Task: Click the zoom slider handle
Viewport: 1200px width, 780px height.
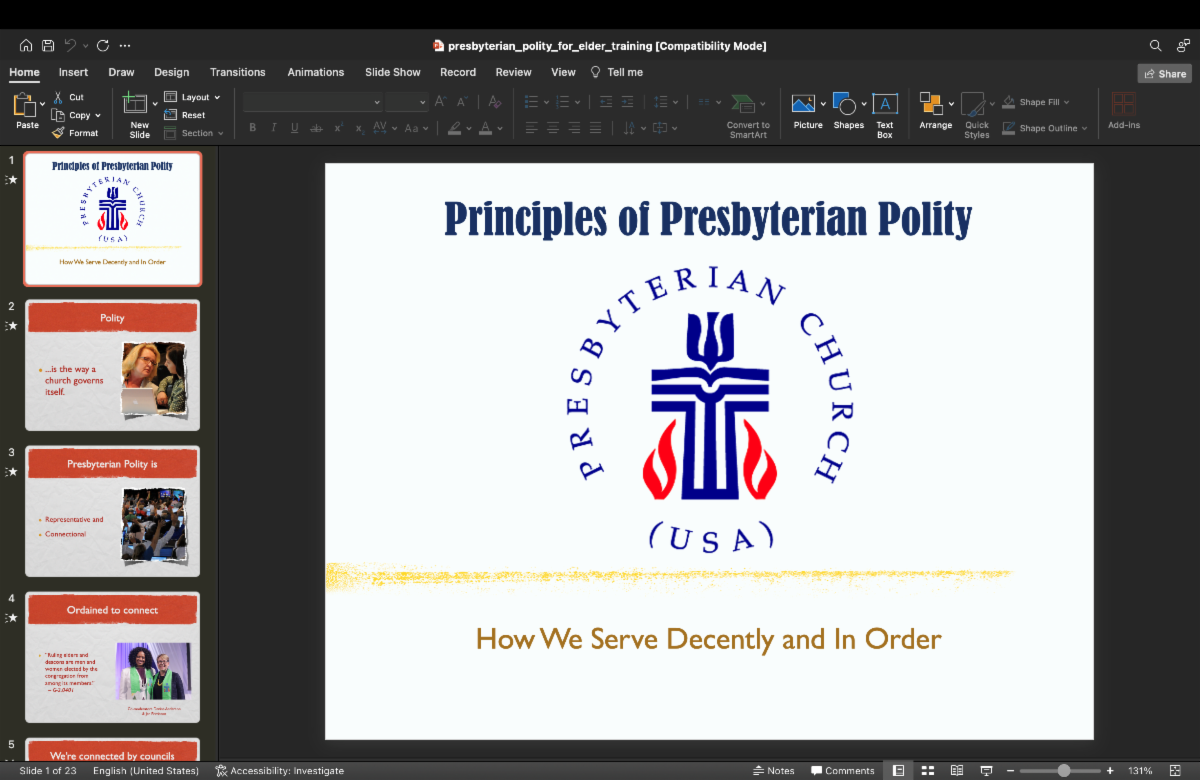Action: [1064, 771]
